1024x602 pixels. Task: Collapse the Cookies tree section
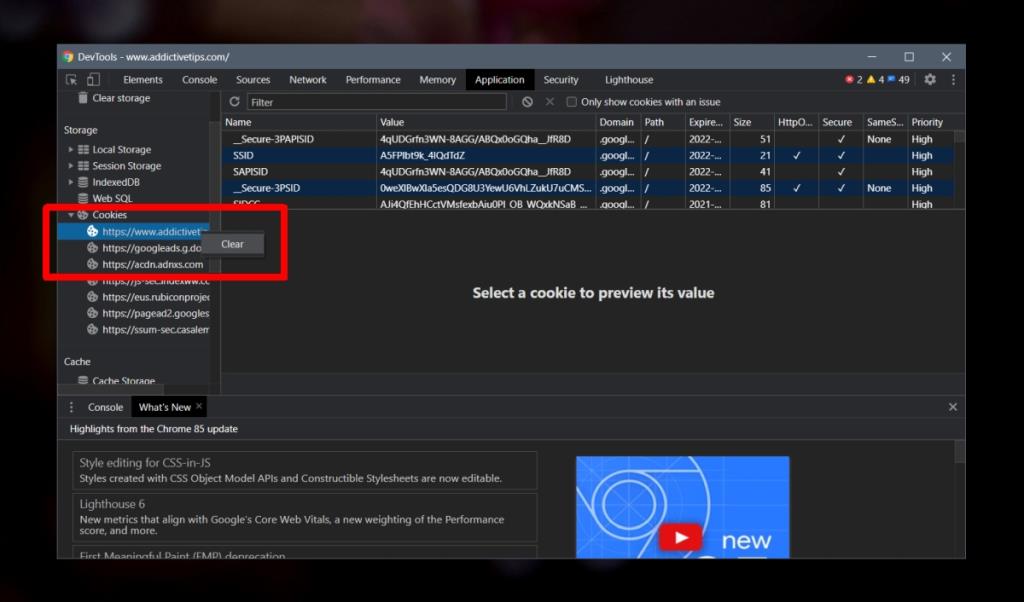pyautogui.click(x=71, y=214)
